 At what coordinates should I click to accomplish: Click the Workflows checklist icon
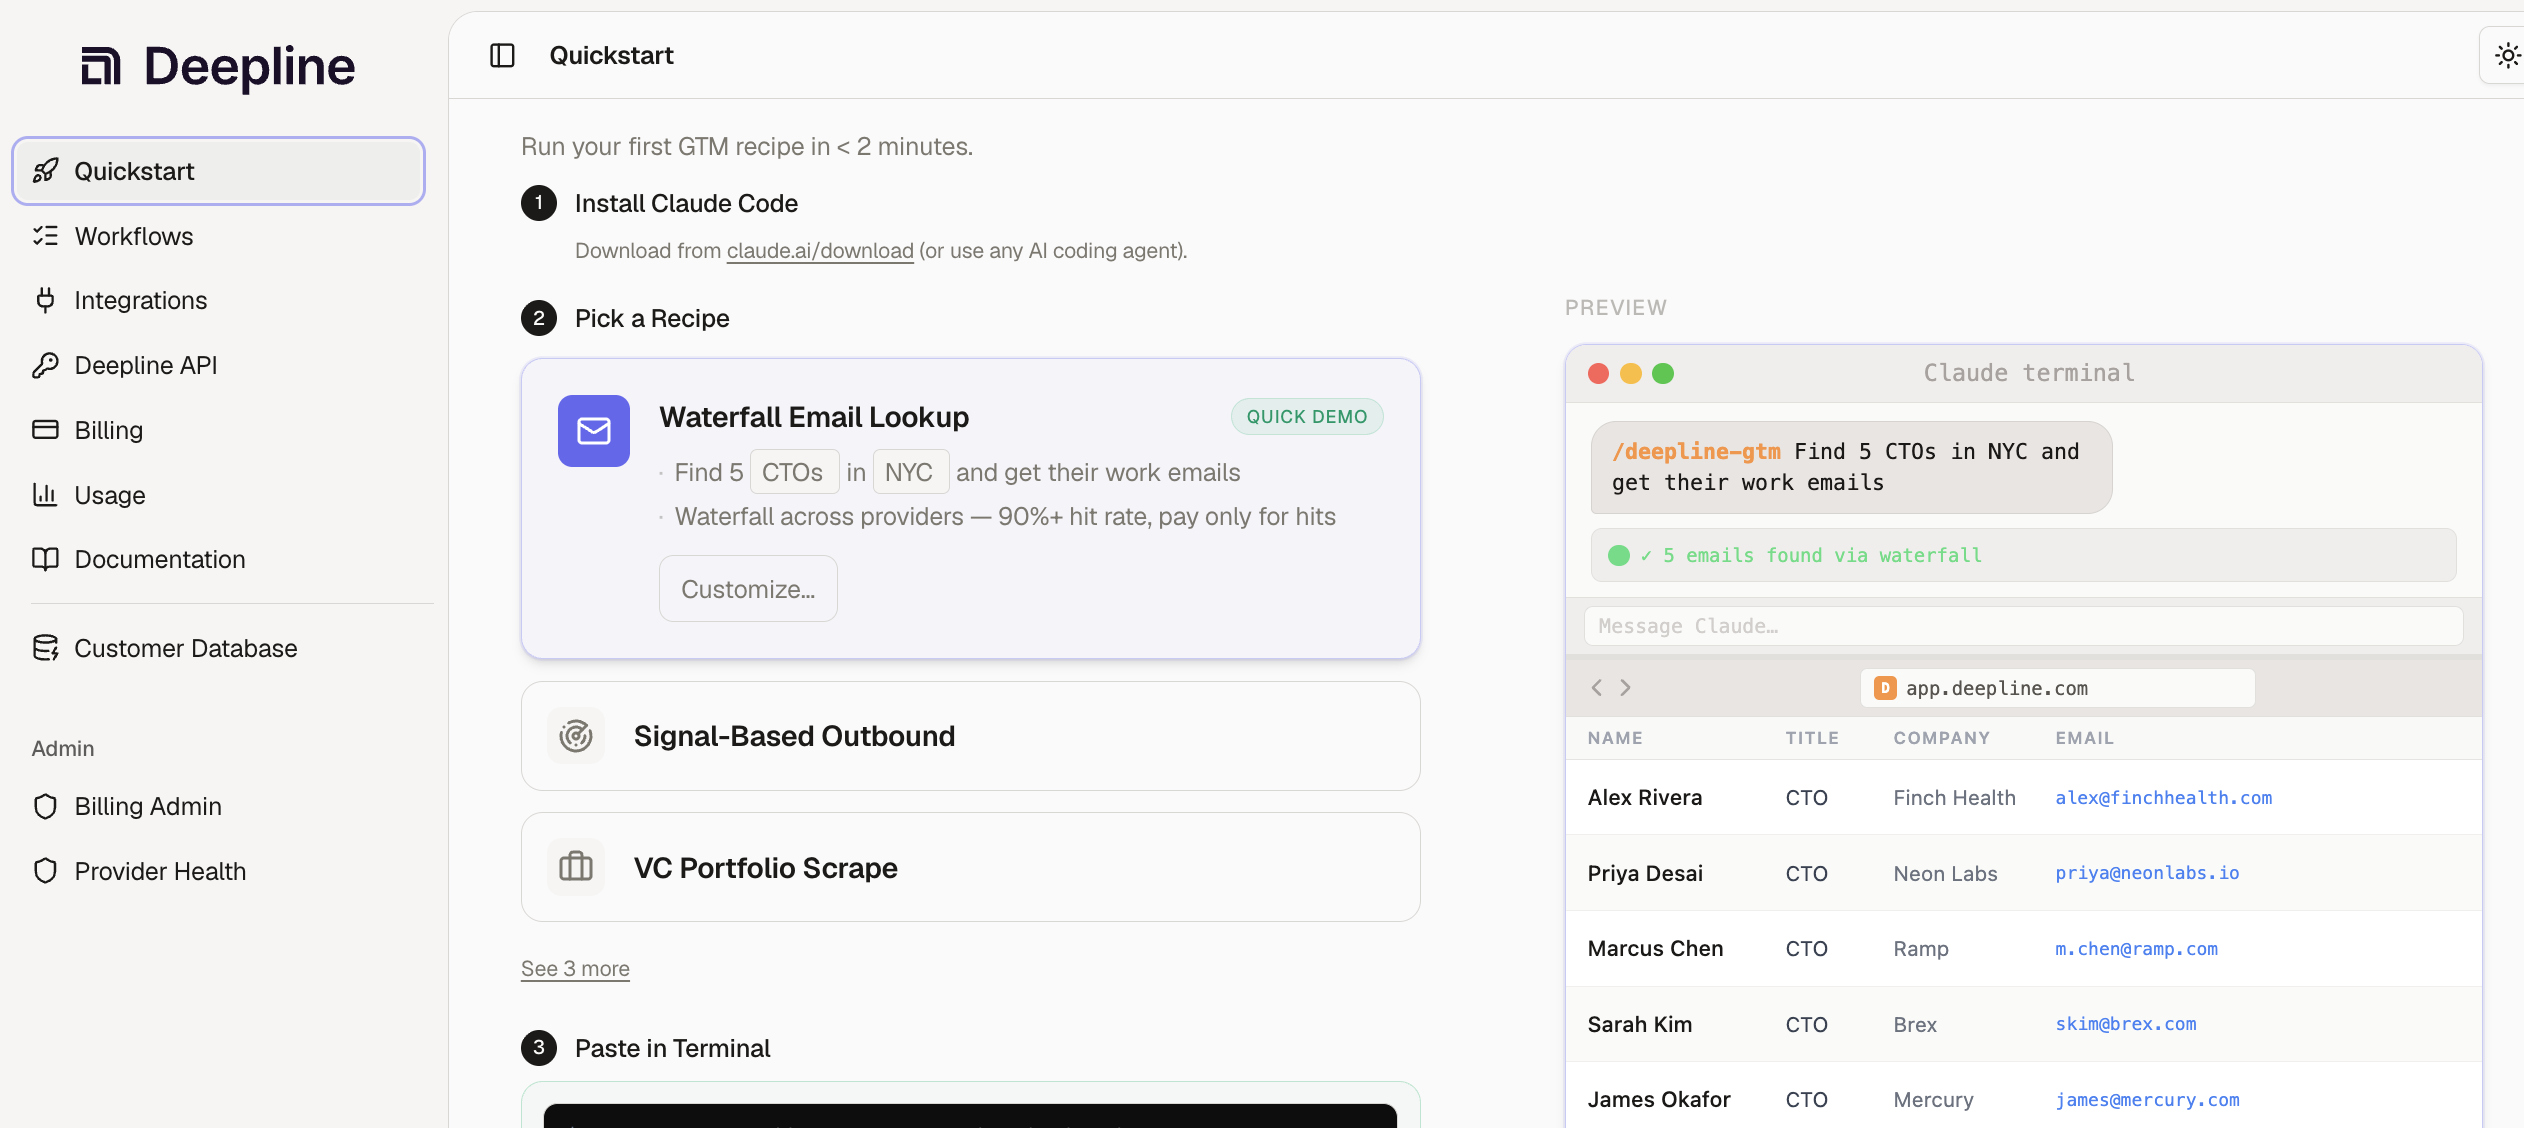[x=46, y=236]
